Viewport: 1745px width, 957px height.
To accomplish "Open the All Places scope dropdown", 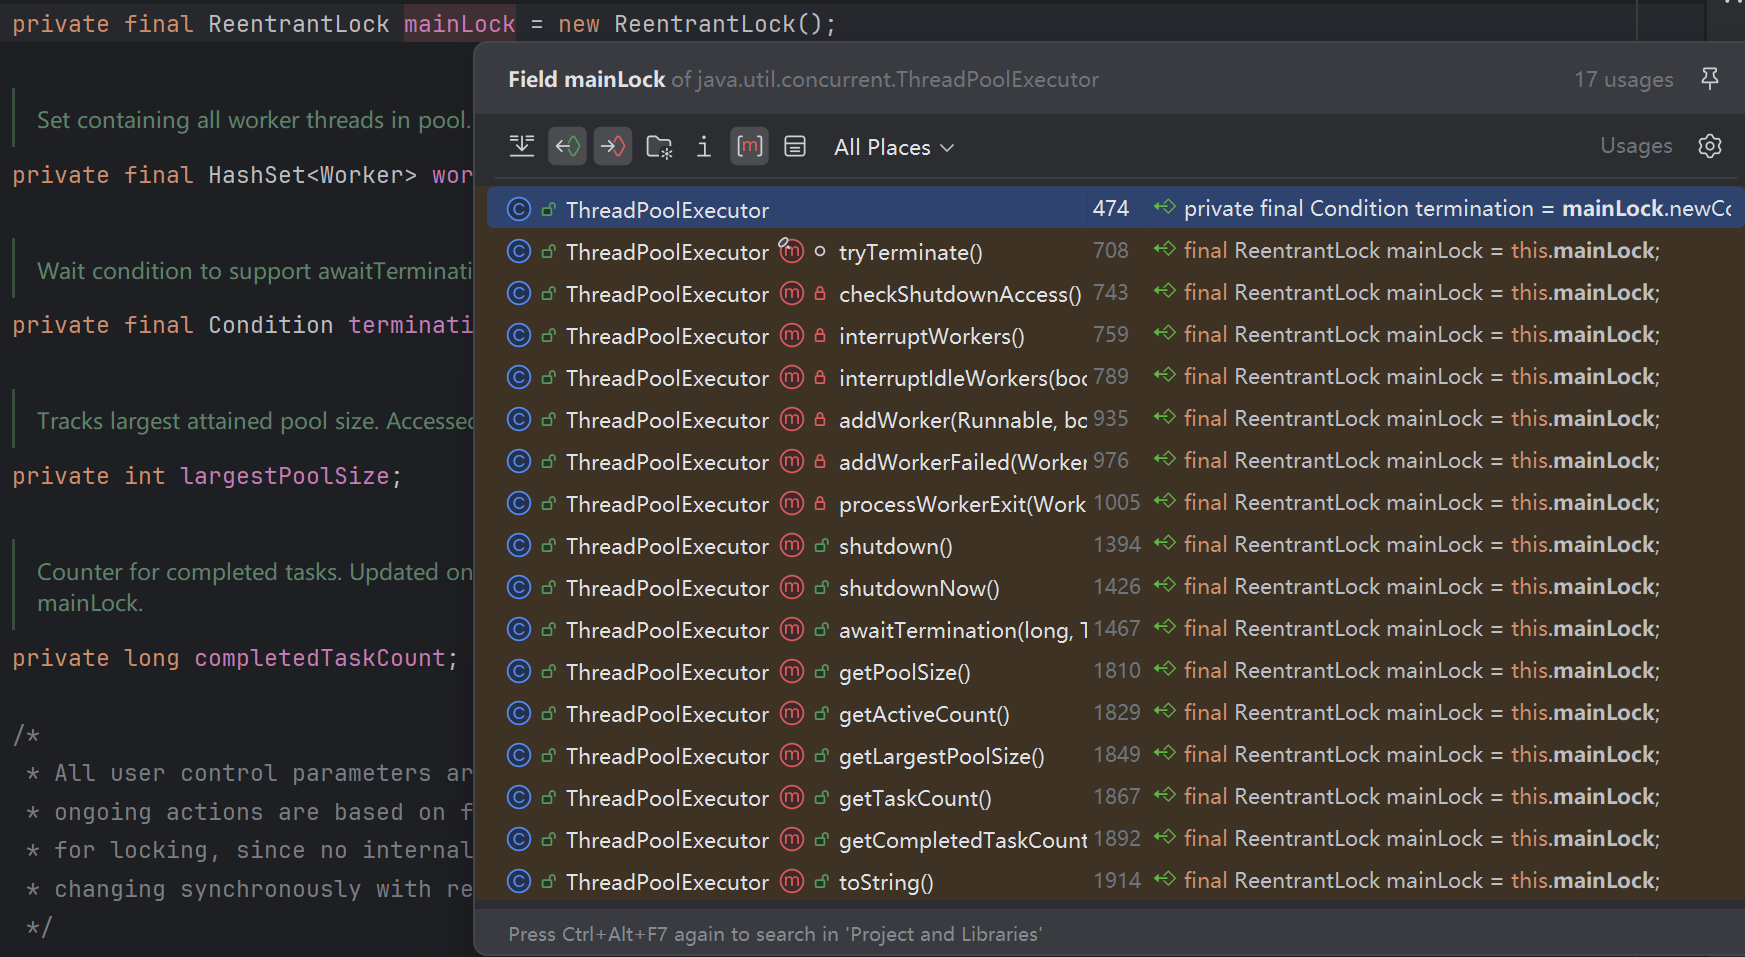I will pos(894,147).
